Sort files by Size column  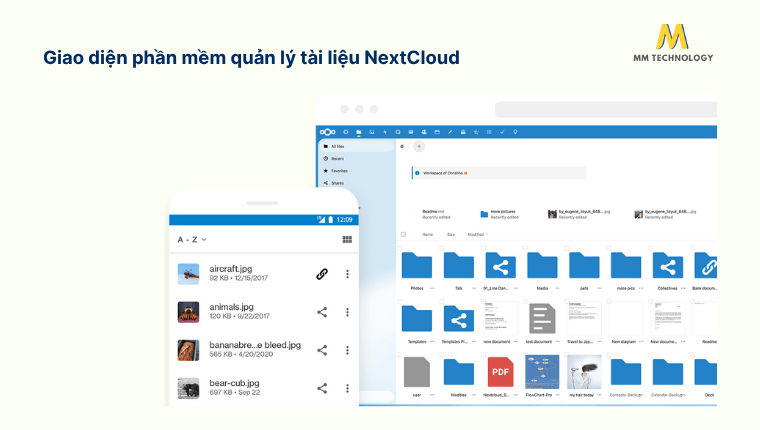coord(451,235)
